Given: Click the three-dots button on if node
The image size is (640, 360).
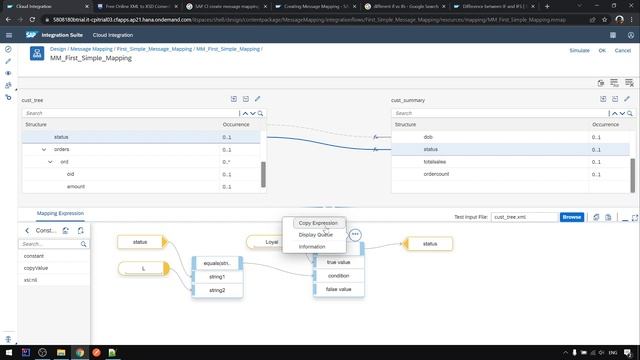Looking at the screenshot, I should coord(355,234).
